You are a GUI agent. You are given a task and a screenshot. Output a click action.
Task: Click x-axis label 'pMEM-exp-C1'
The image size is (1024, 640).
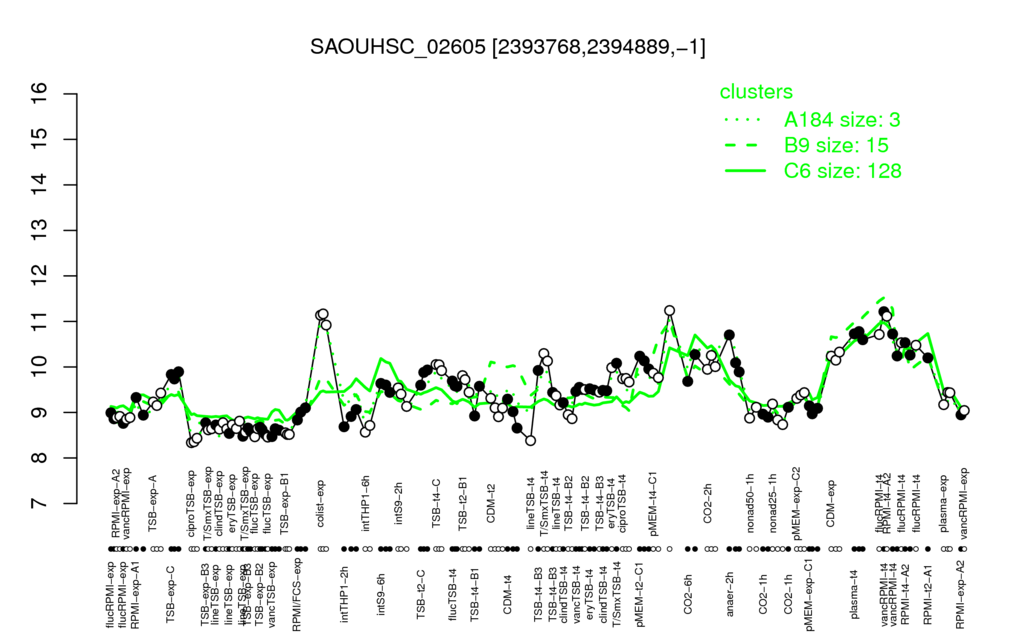coord(810,594)
